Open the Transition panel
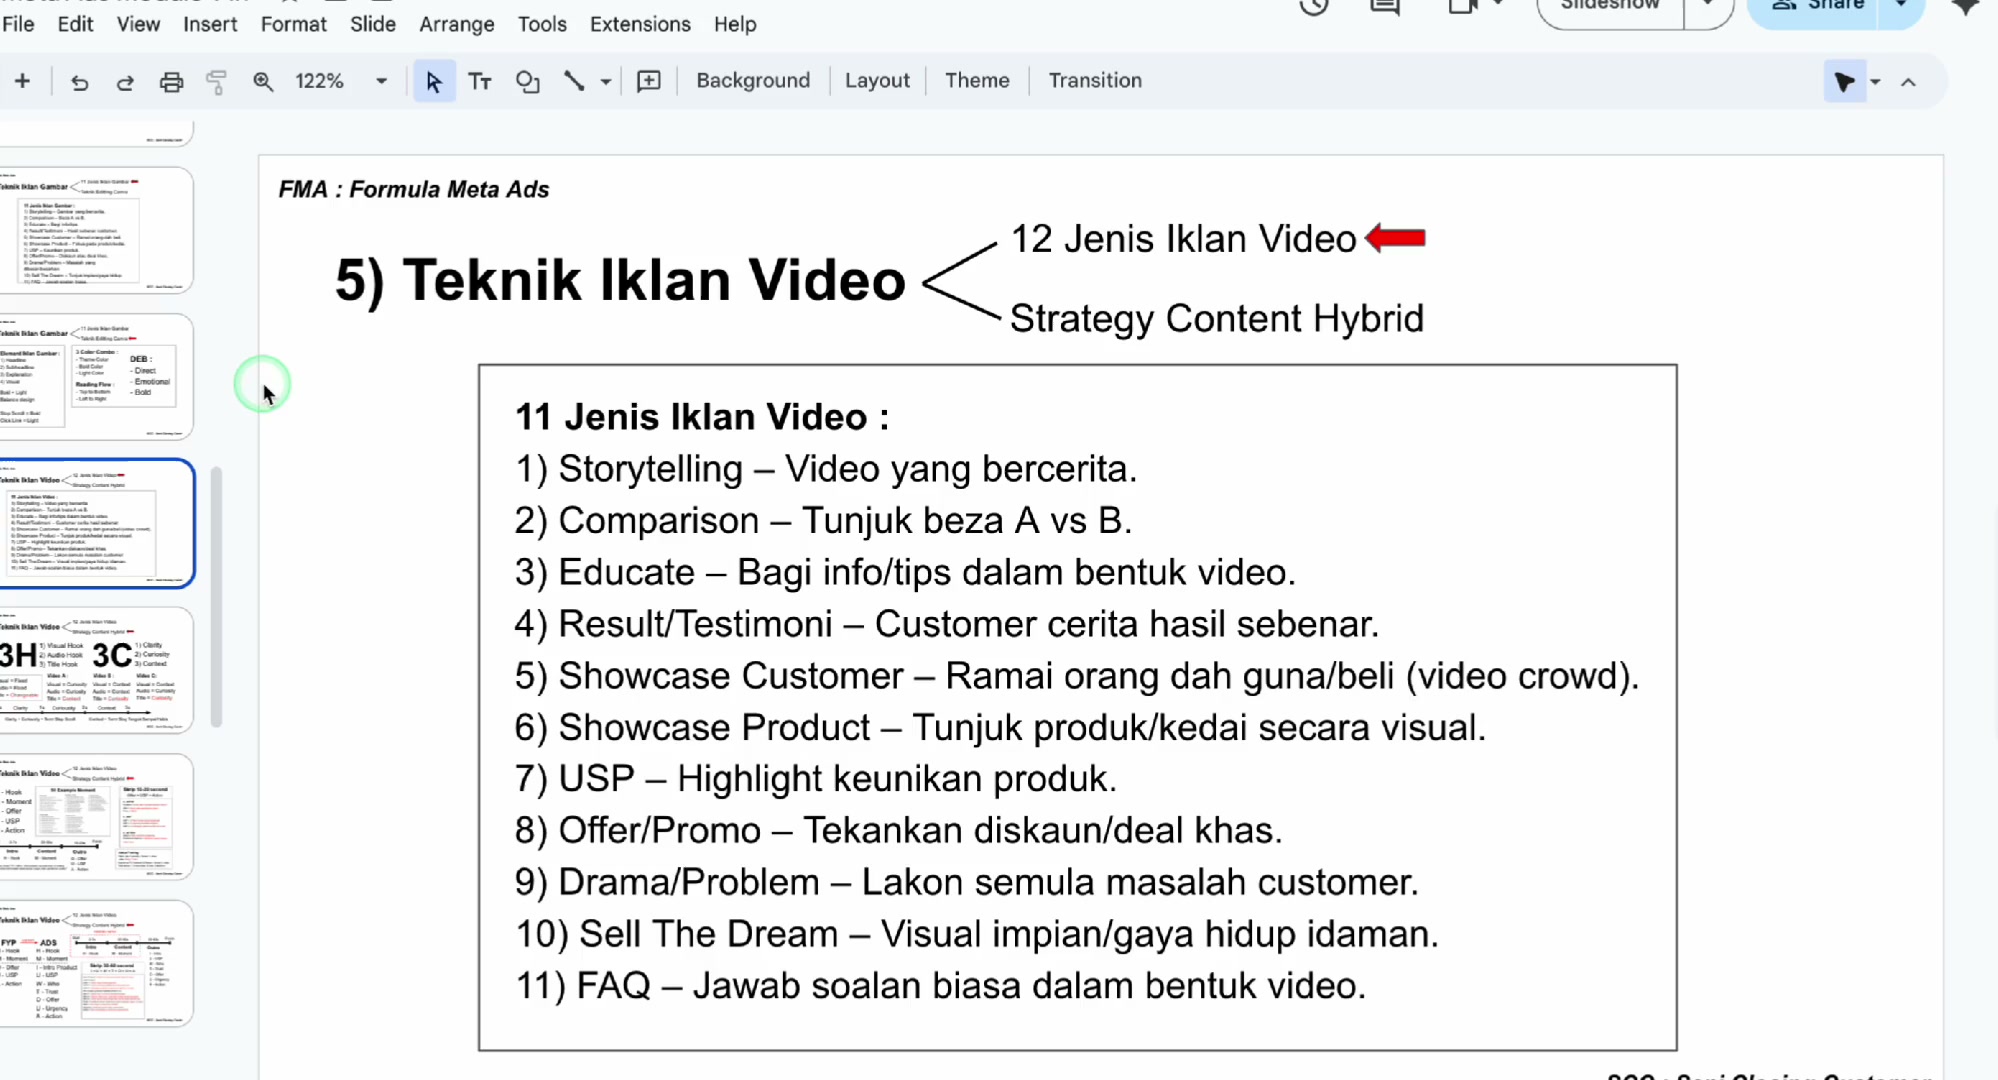1998x1080 pixels. (x=1095, y=81)
